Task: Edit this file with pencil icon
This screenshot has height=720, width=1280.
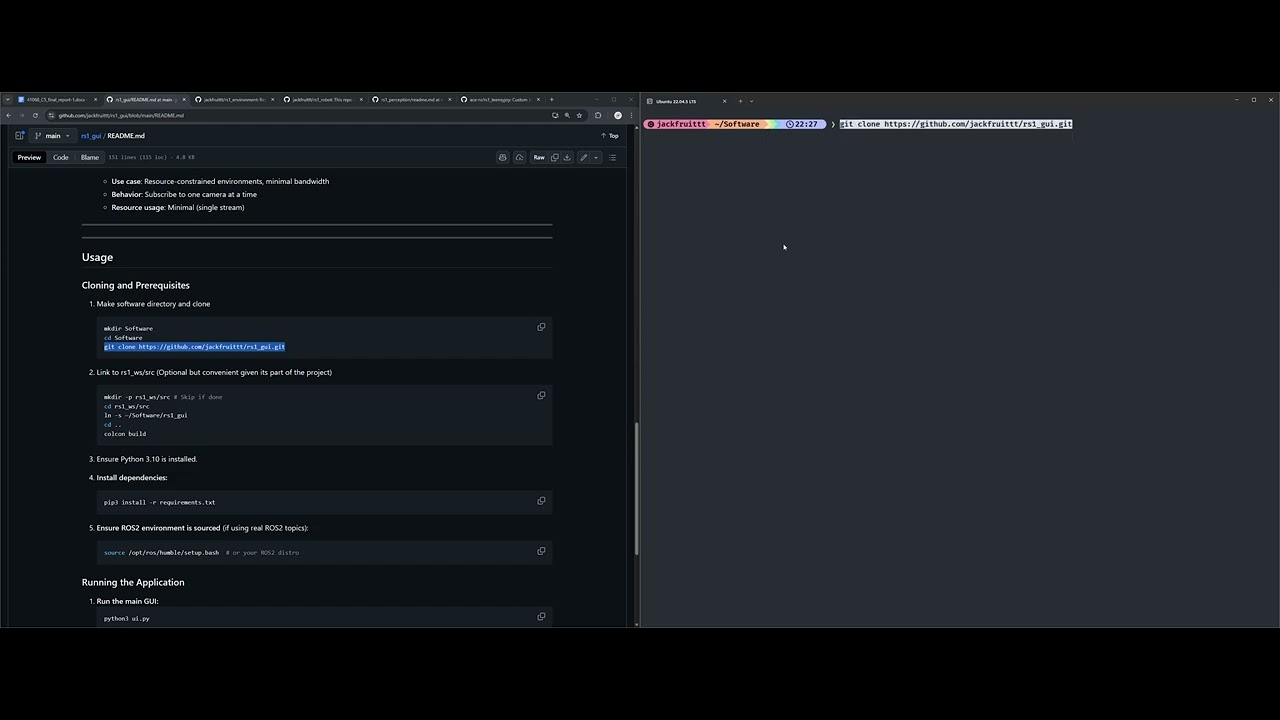Action: tap(584, 157)
